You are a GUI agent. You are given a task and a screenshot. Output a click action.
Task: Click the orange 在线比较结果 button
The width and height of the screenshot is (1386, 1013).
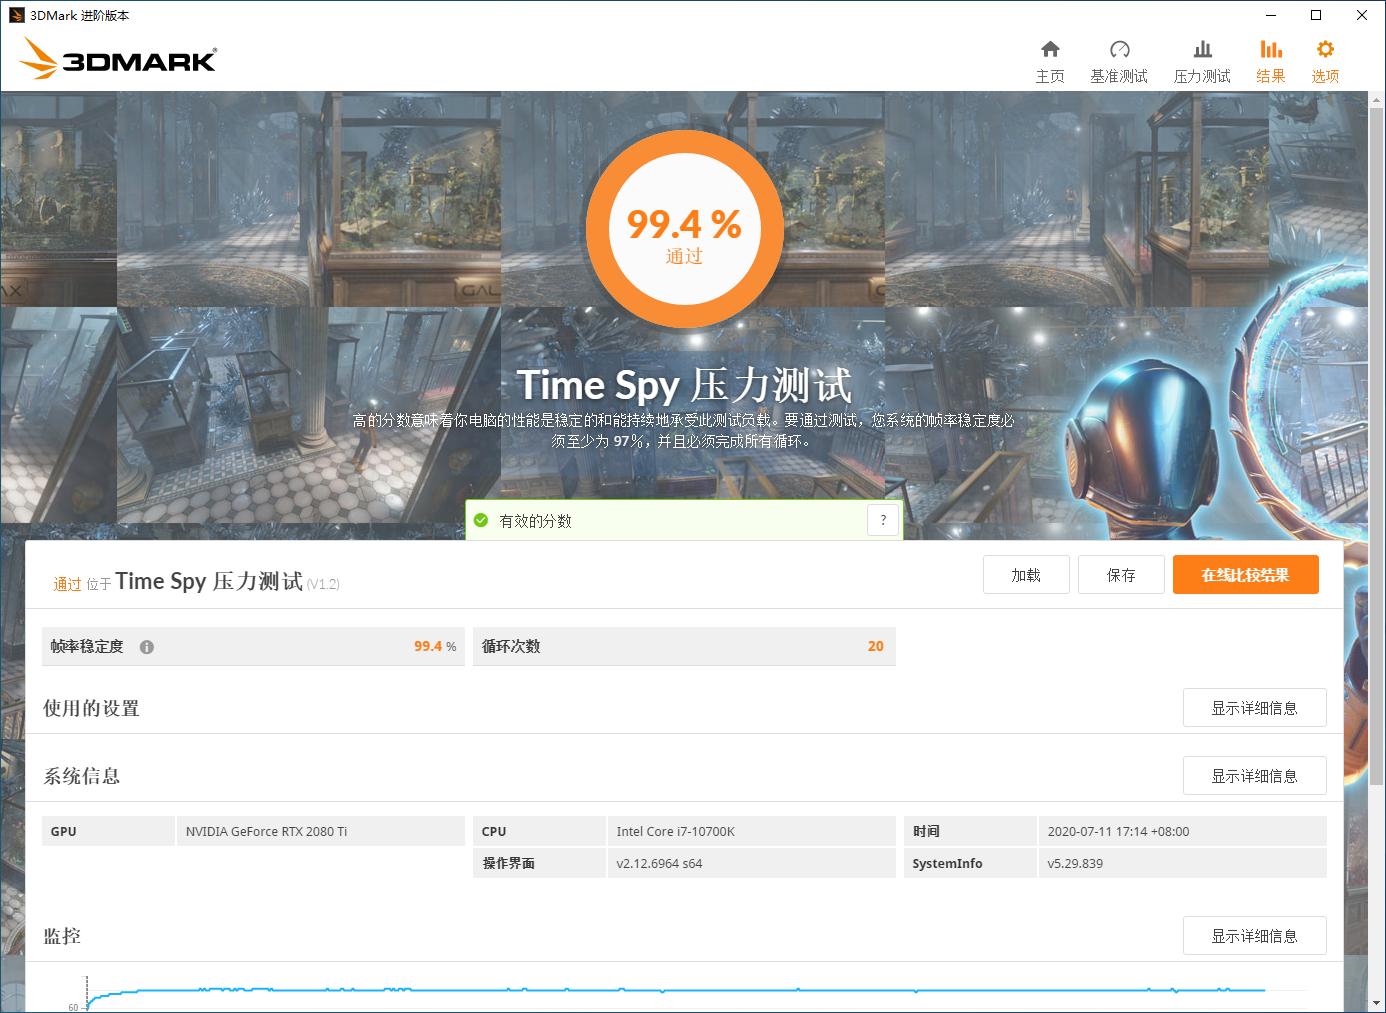[x=1245, y=575]
